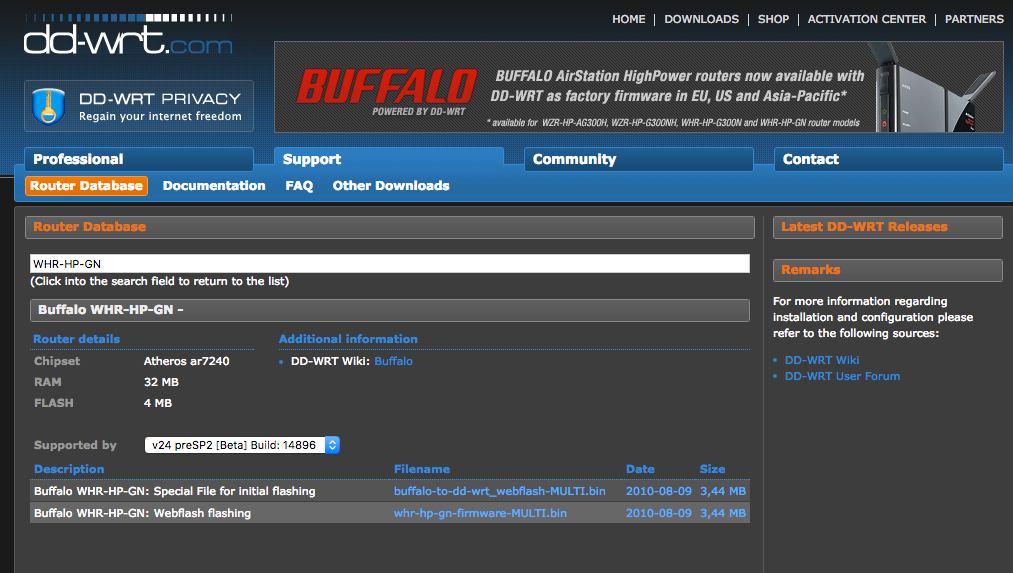Open DD-WRT User Forum link
The height and width of the screenshot is (573, 1013).
(x=842, y=376)
